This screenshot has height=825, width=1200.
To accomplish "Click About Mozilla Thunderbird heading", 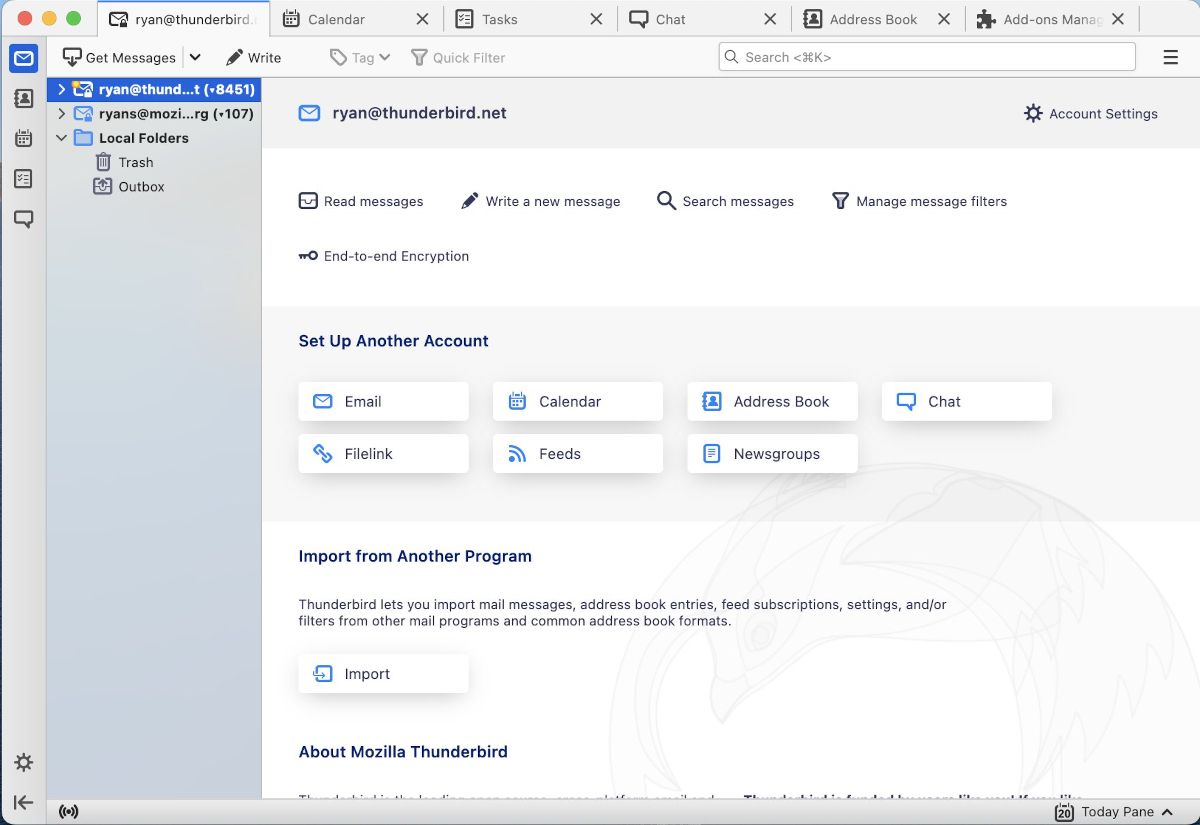I will coord(403,752).
